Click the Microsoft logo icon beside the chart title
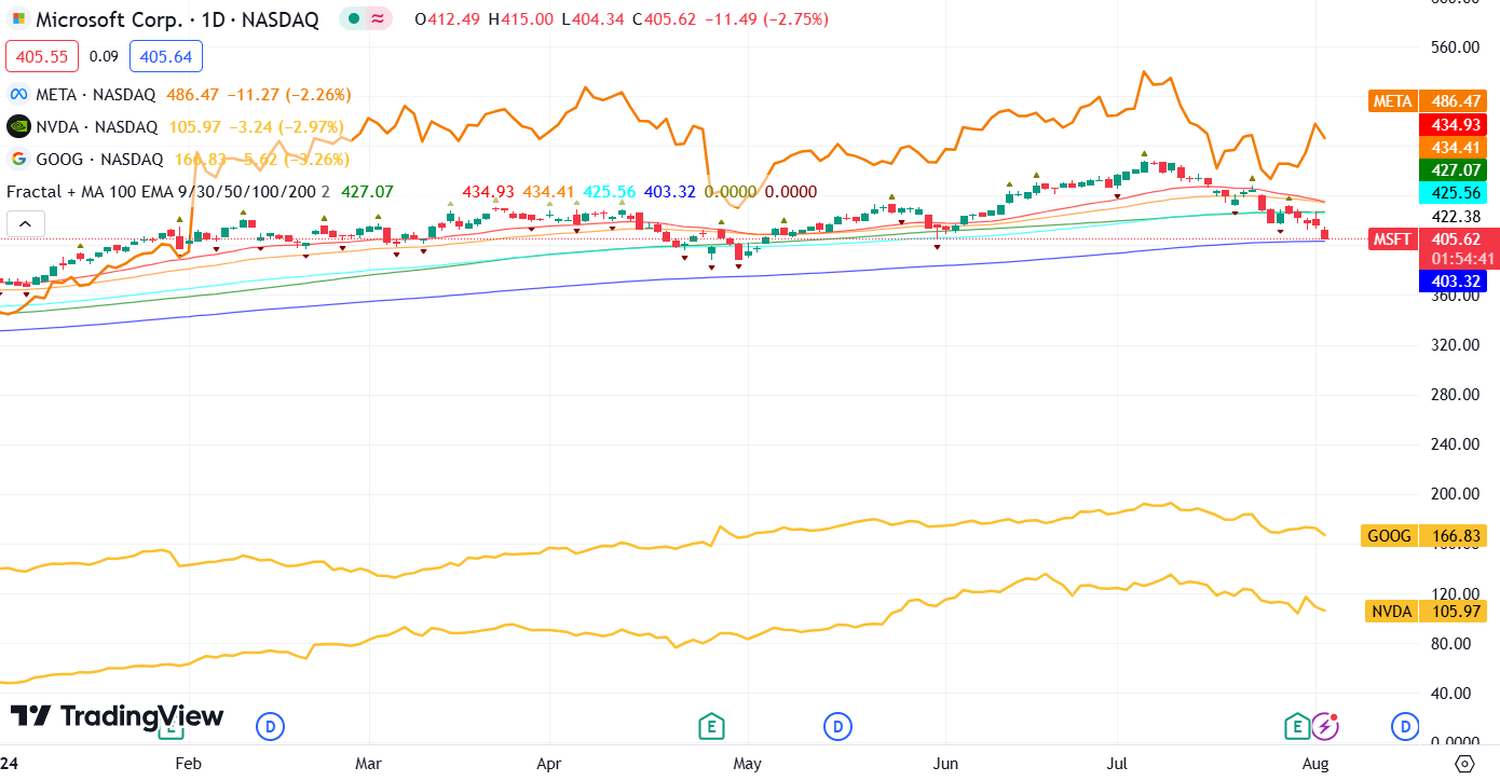 19,19
